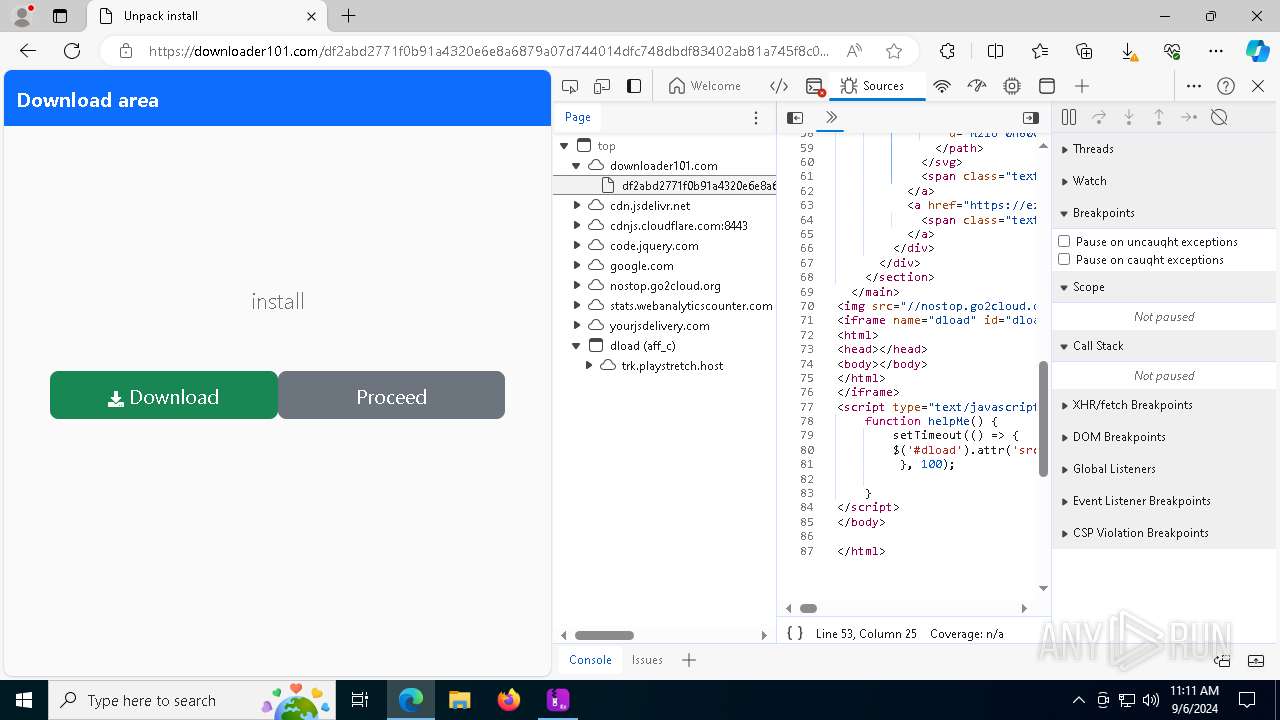This screenshot has height=720, width=1280.
Task: Expand code.jquery.com tree node
Action: pyautogui.click(x=576, y=246)
